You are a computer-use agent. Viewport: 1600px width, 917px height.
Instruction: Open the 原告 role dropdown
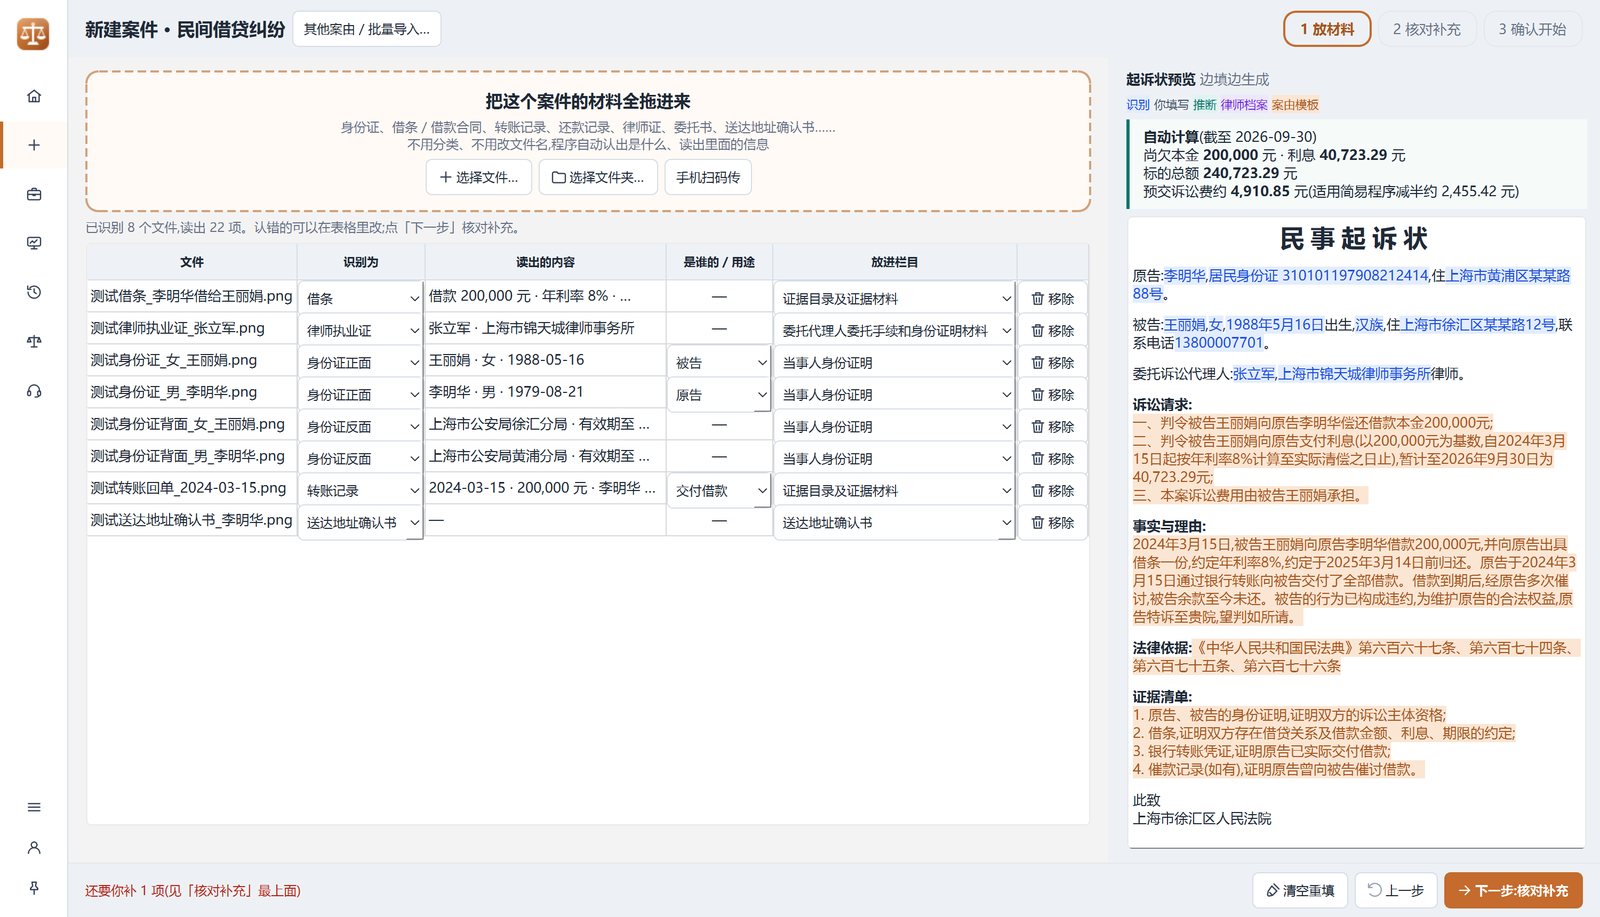[x=719, y=394]
